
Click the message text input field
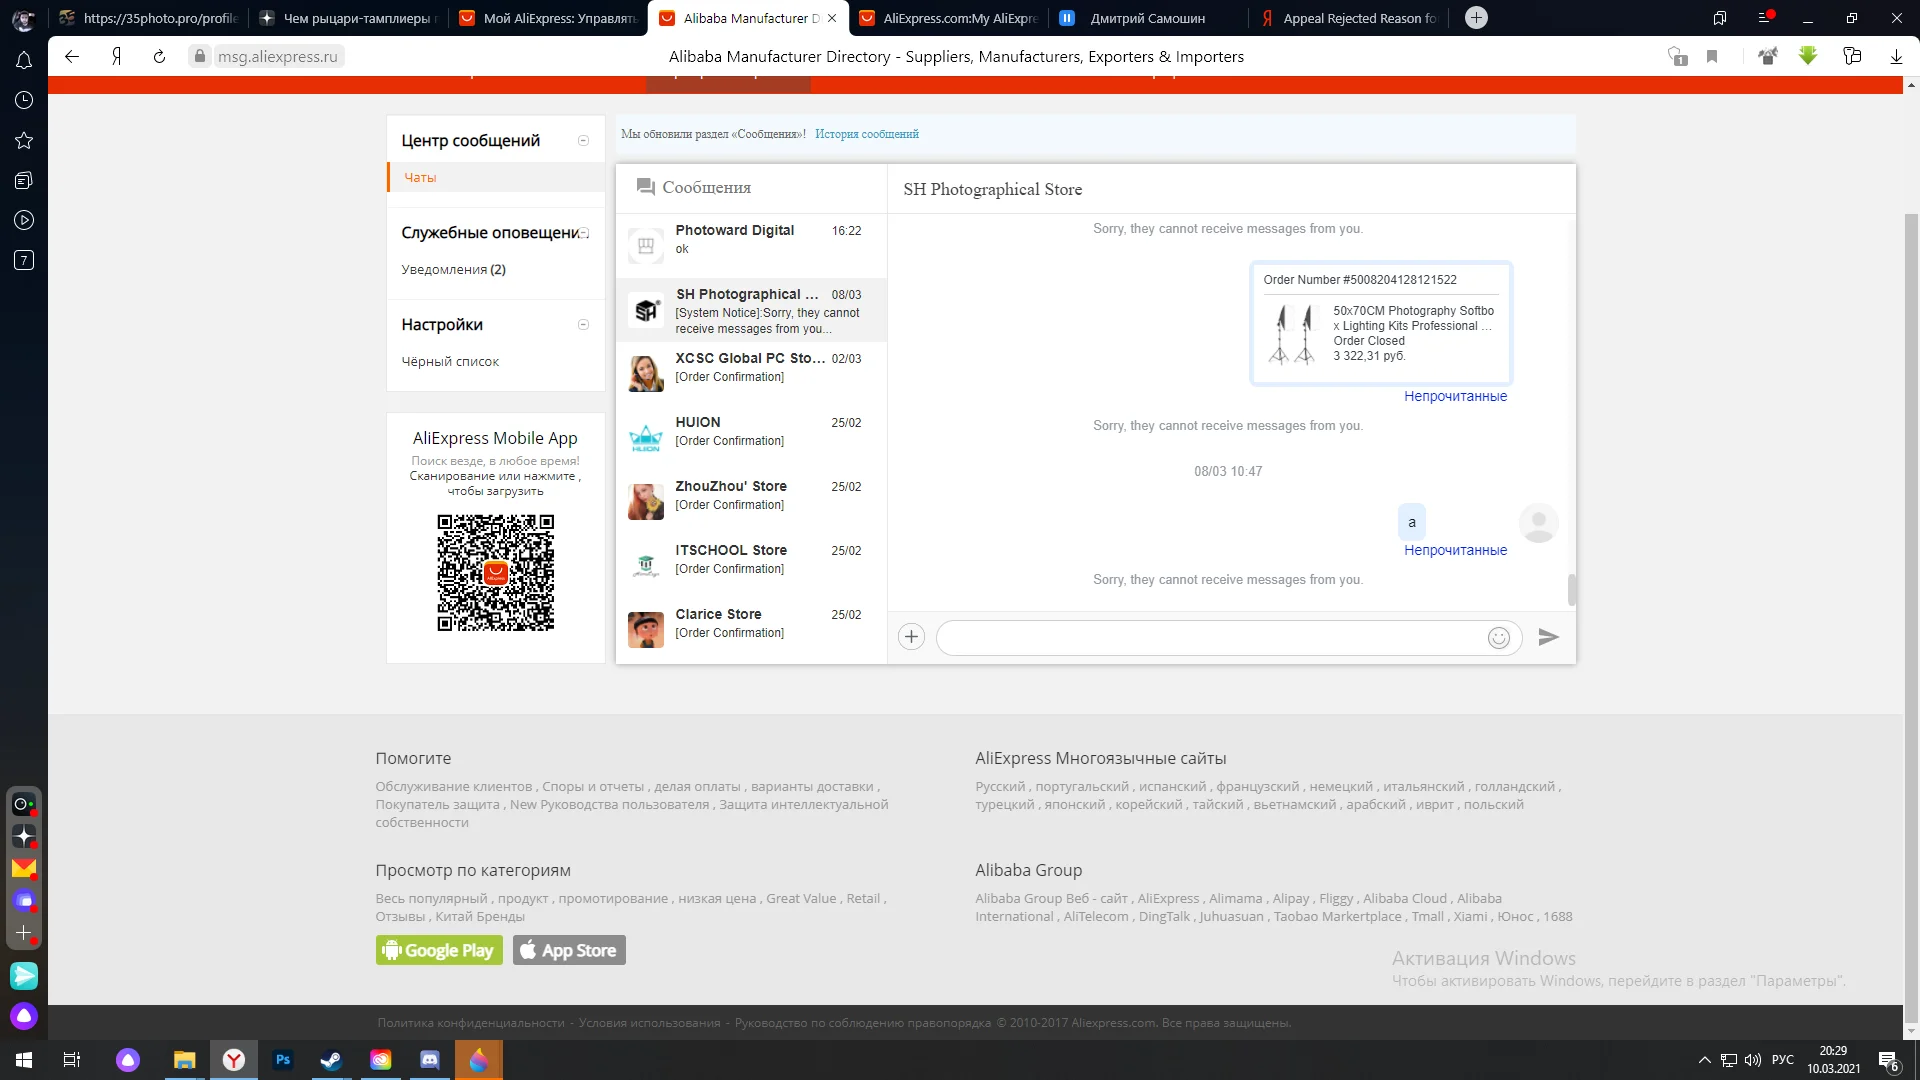[1210, 638]
